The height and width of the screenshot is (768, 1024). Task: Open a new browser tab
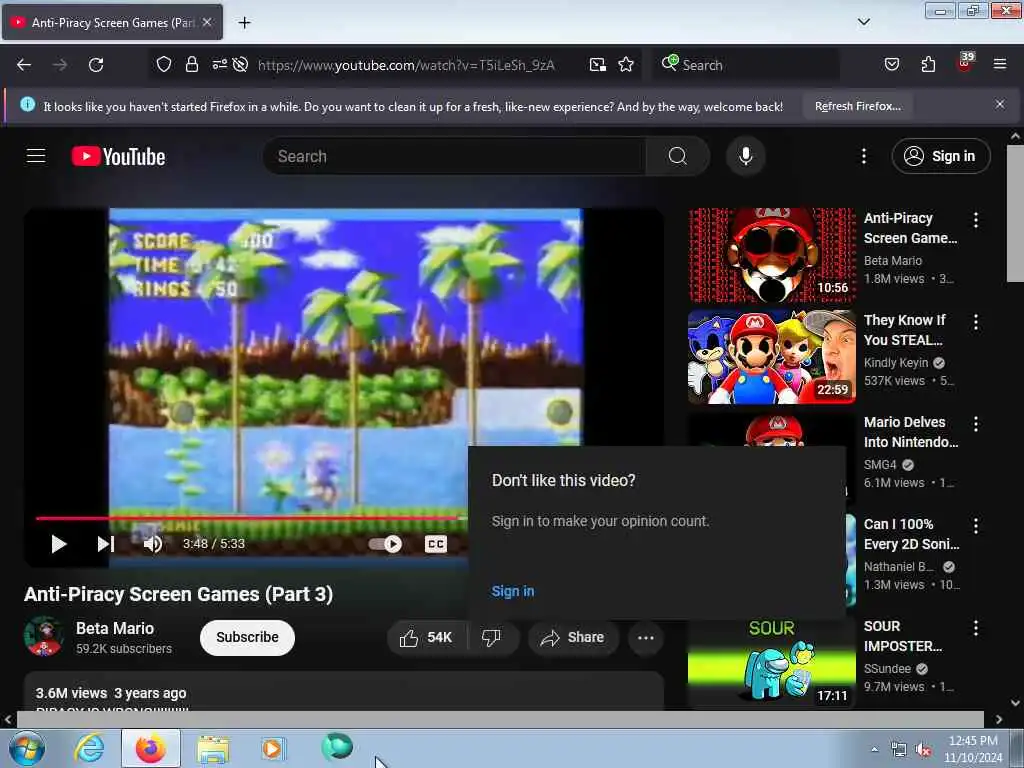tap(244, 23)
